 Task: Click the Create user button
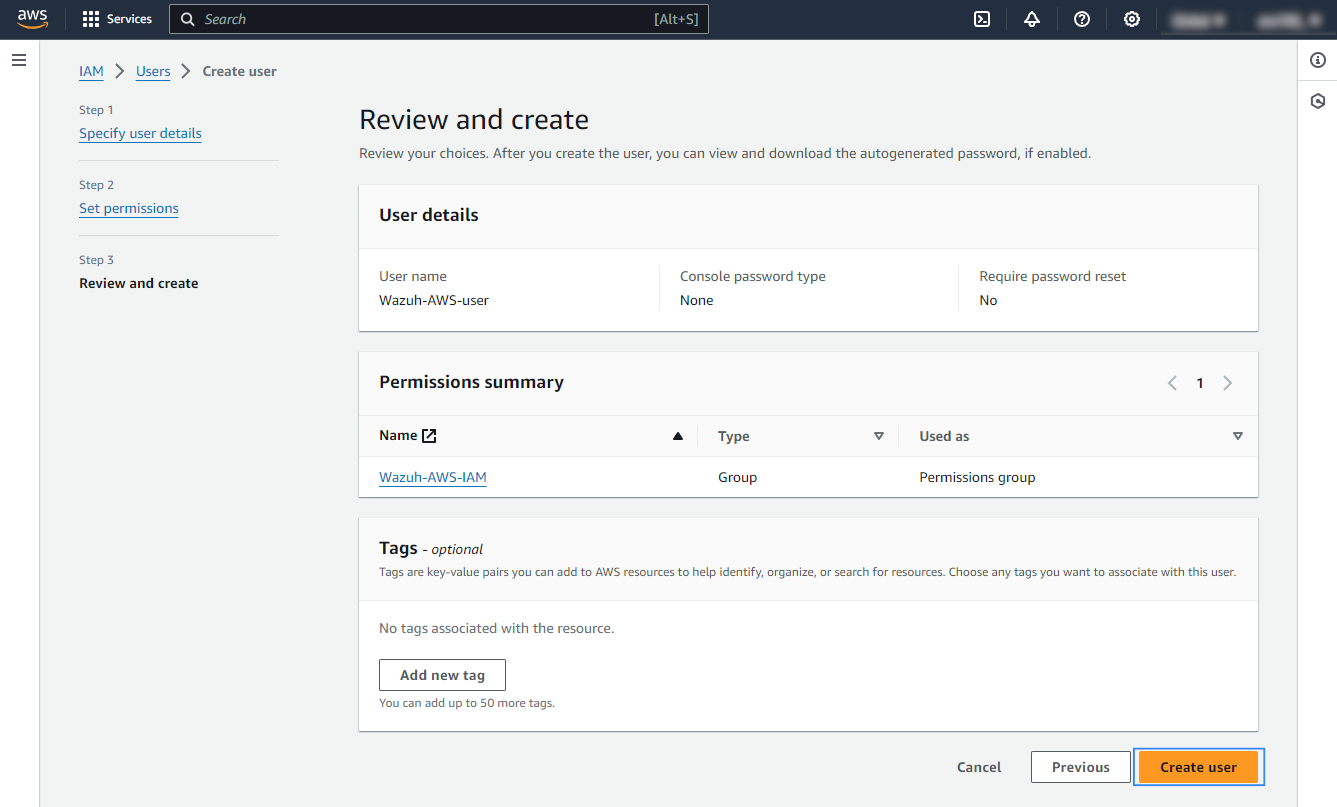pyautogui.click(x=1198, y=767)
